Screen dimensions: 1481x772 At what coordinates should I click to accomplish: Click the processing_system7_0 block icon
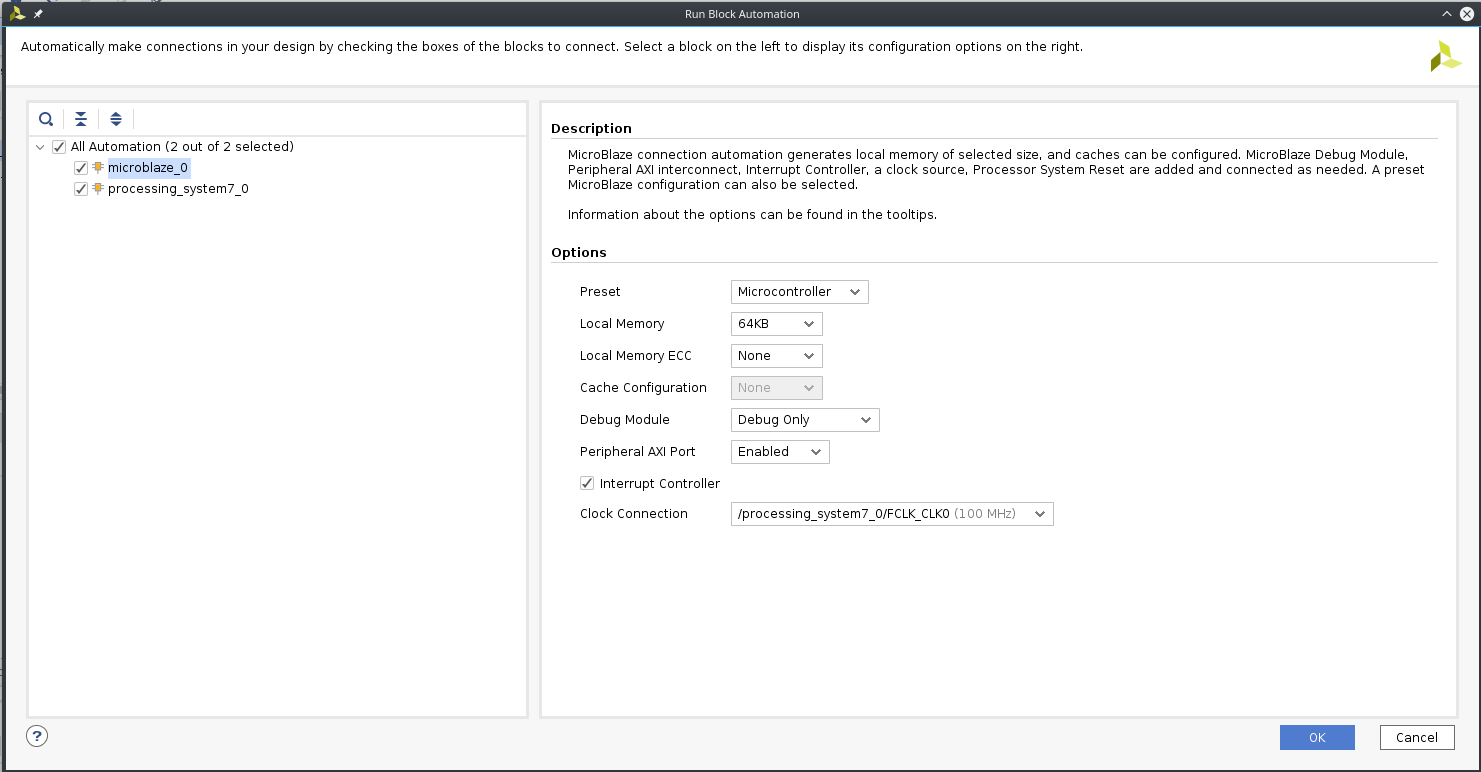click(98, 188)
